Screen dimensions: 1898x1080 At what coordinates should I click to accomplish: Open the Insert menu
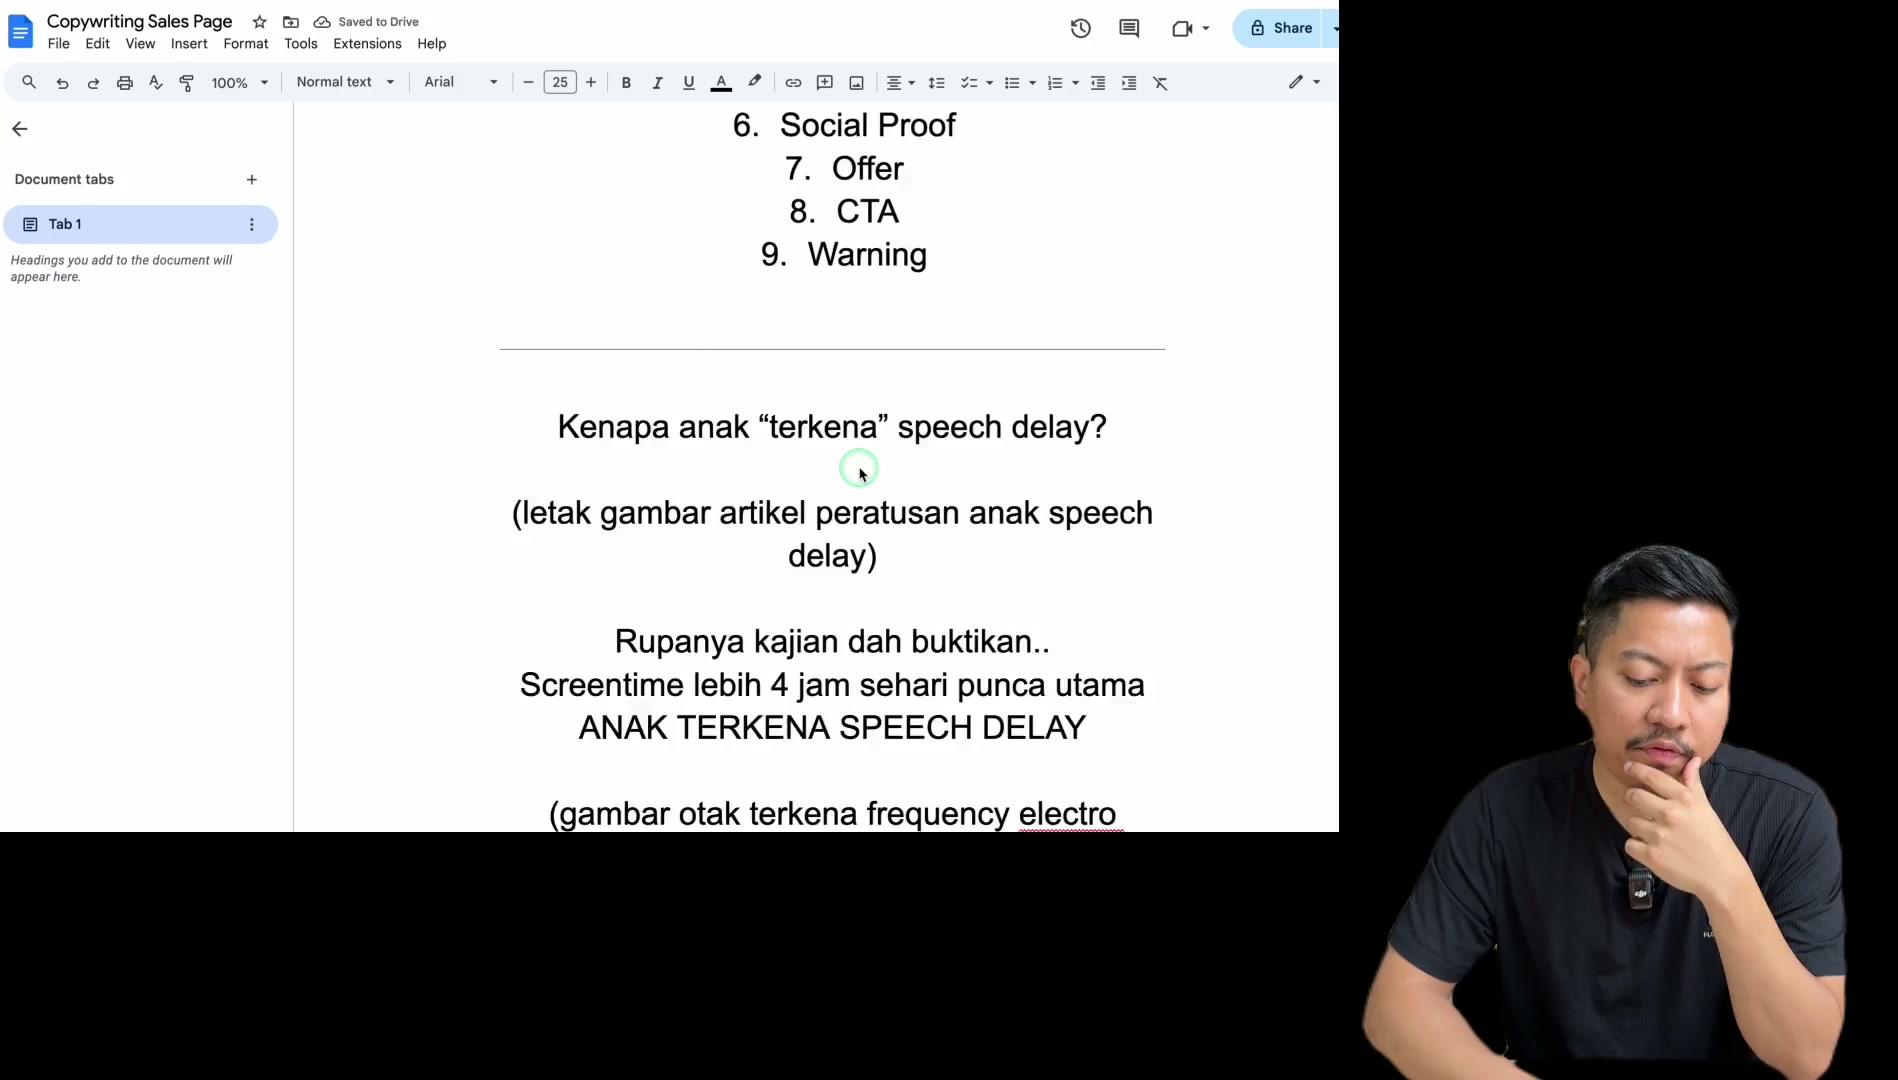(189, 44)
